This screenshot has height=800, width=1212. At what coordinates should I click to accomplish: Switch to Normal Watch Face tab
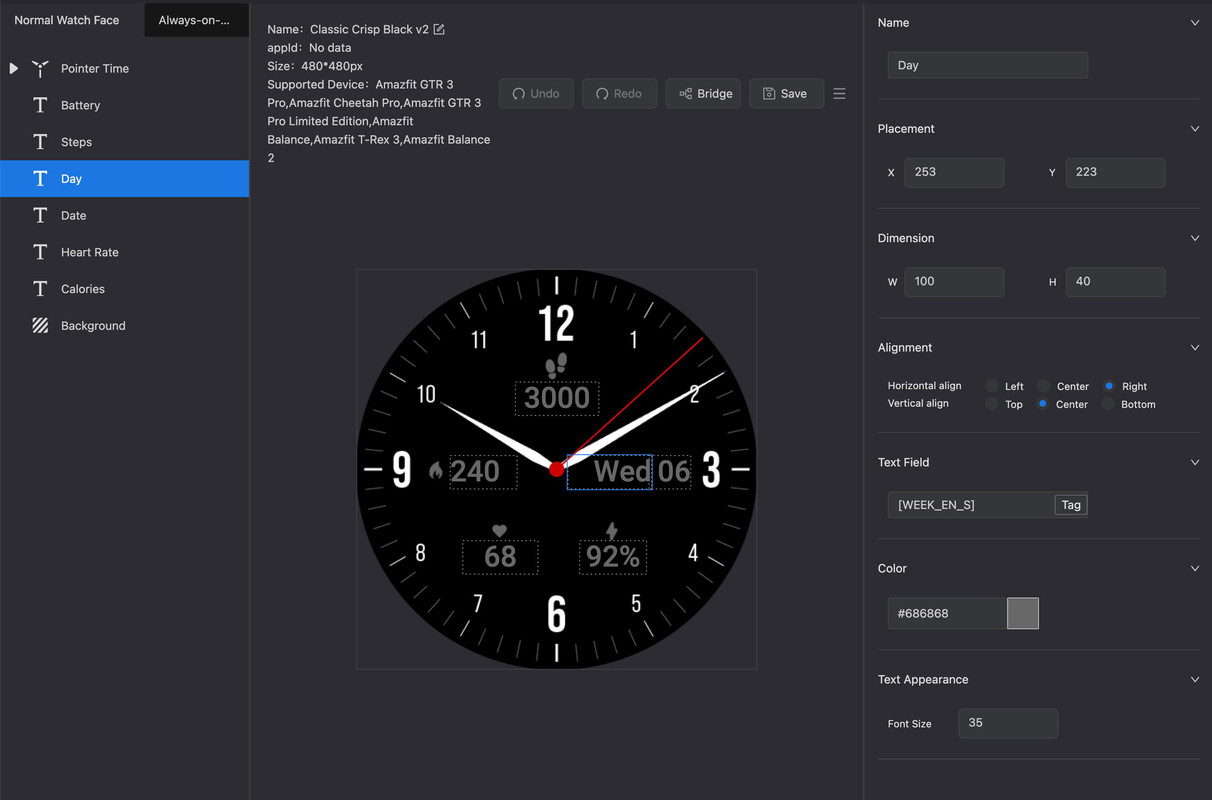click(x=67, y=20)
